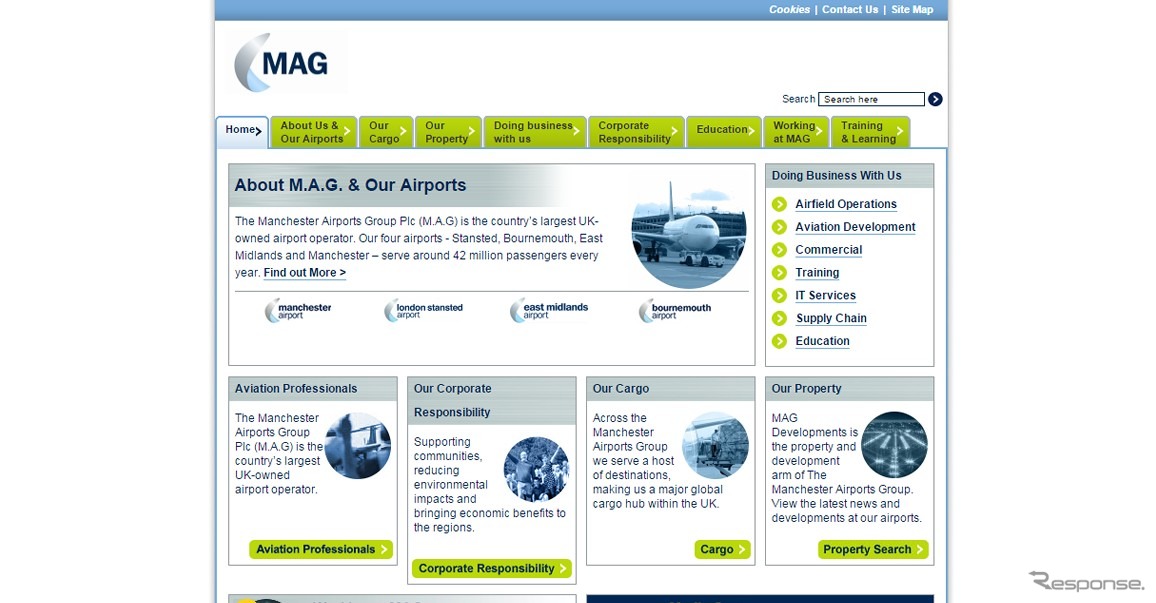Follow the Find out More link
The image size is (1156, 603).
[x=304, y=273]
